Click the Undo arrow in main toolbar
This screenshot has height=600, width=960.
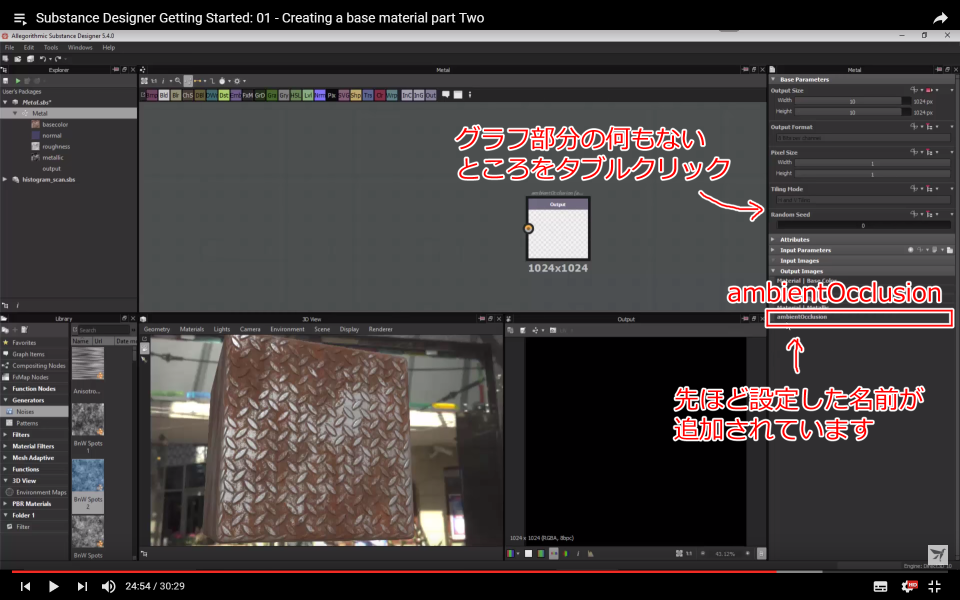pos(43,59)
